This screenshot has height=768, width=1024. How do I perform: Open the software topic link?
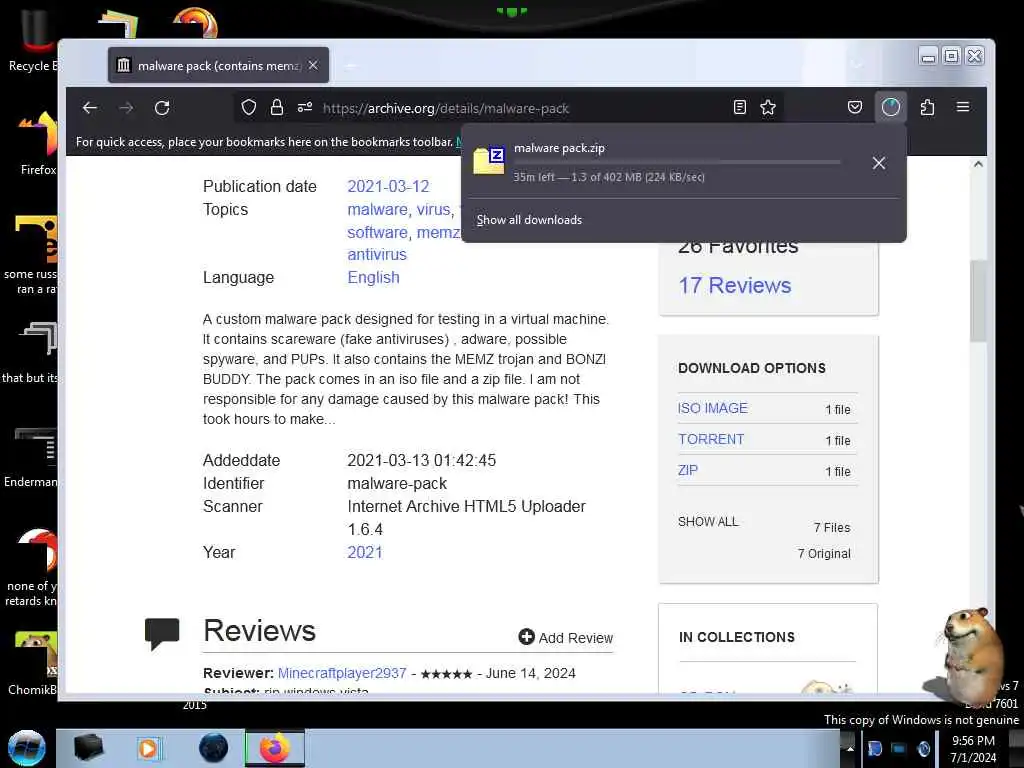click(x=377, y=232)
